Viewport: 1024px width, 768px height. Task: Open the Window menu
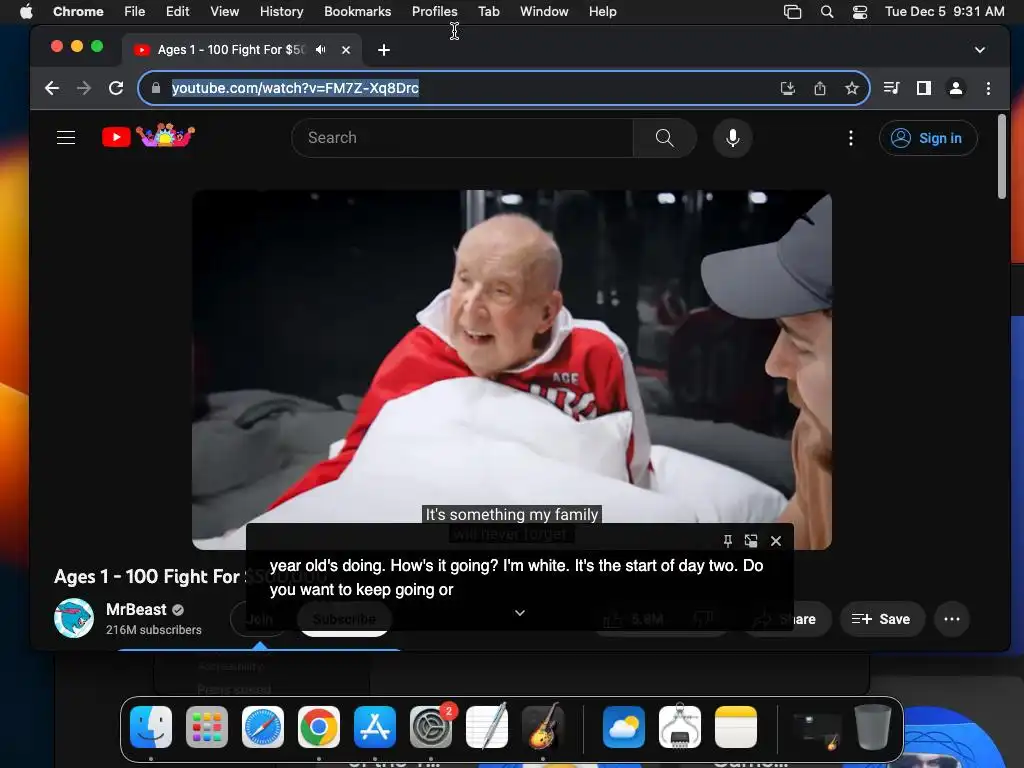point(544,11)
